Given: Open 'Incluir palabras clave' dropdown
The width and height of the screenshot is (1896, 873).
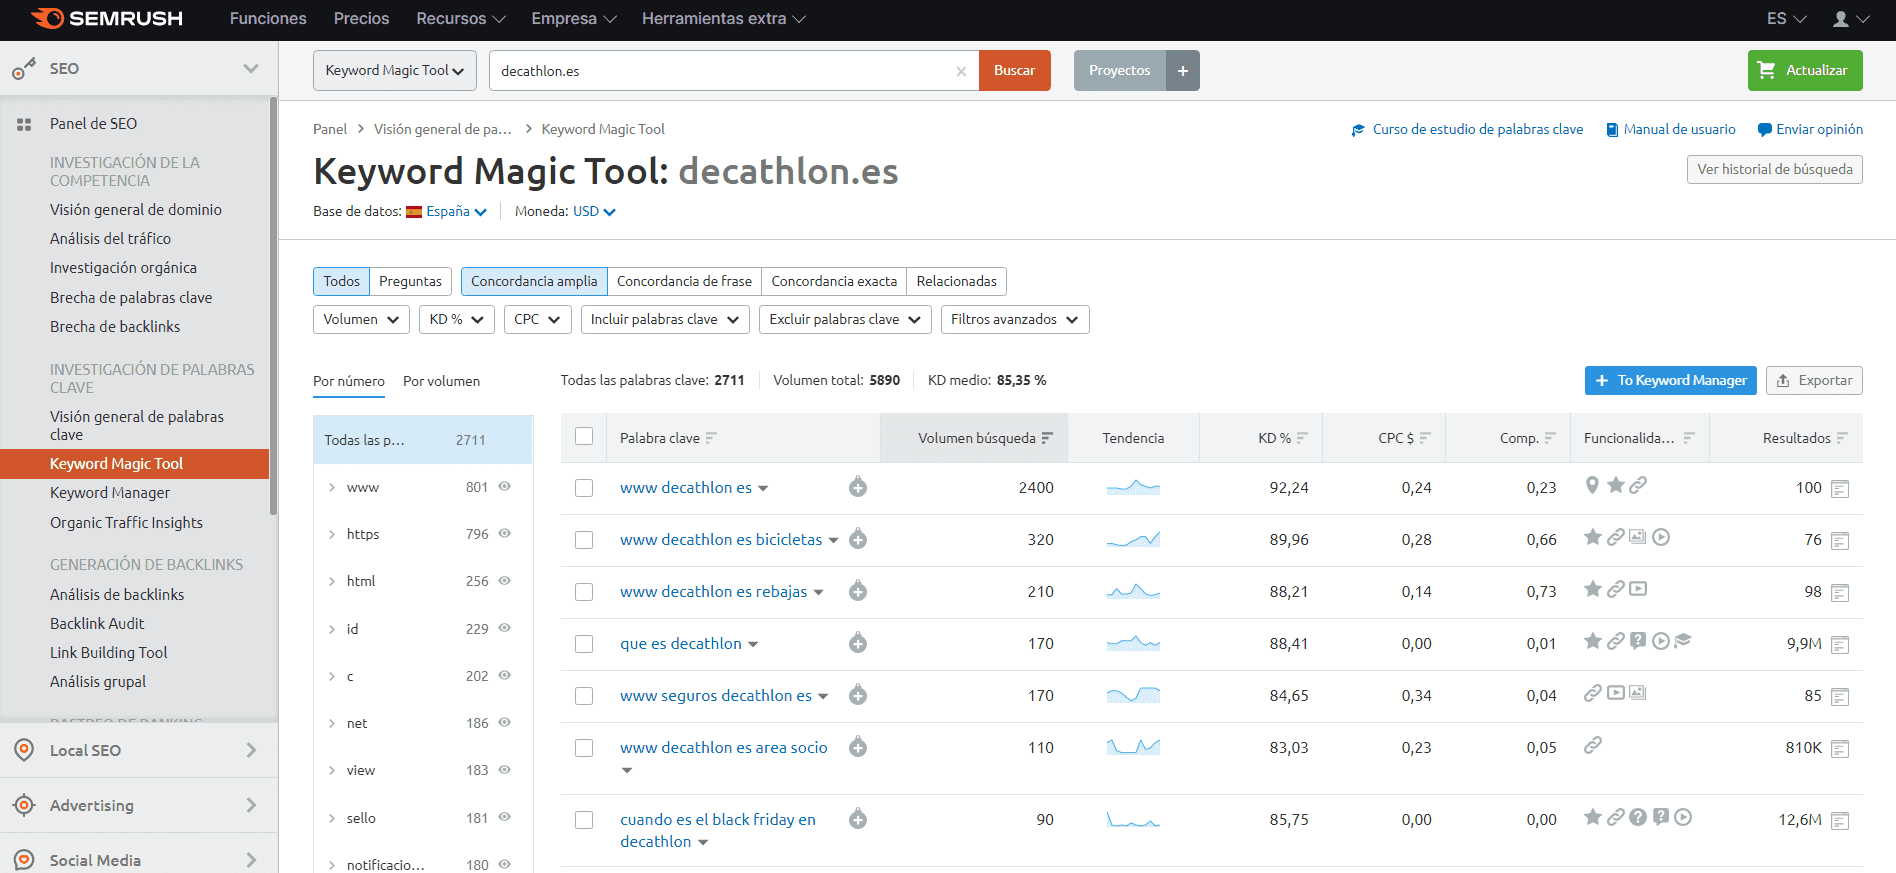Looking at the screenshot, I should pos(665,319).
